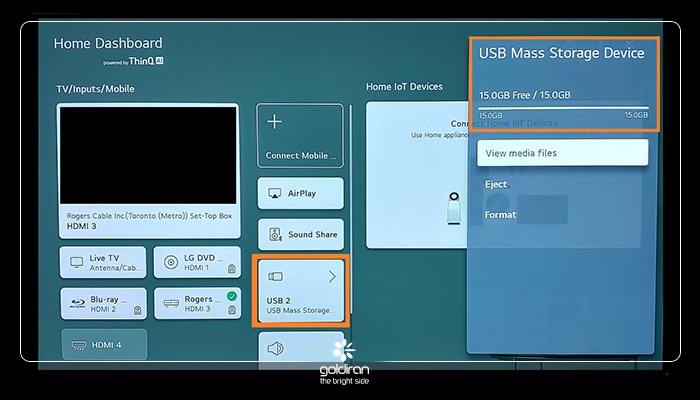Expand USB 2 options with the chevron arrow
This screenshot has height=400, width=700.
(332, 276)
